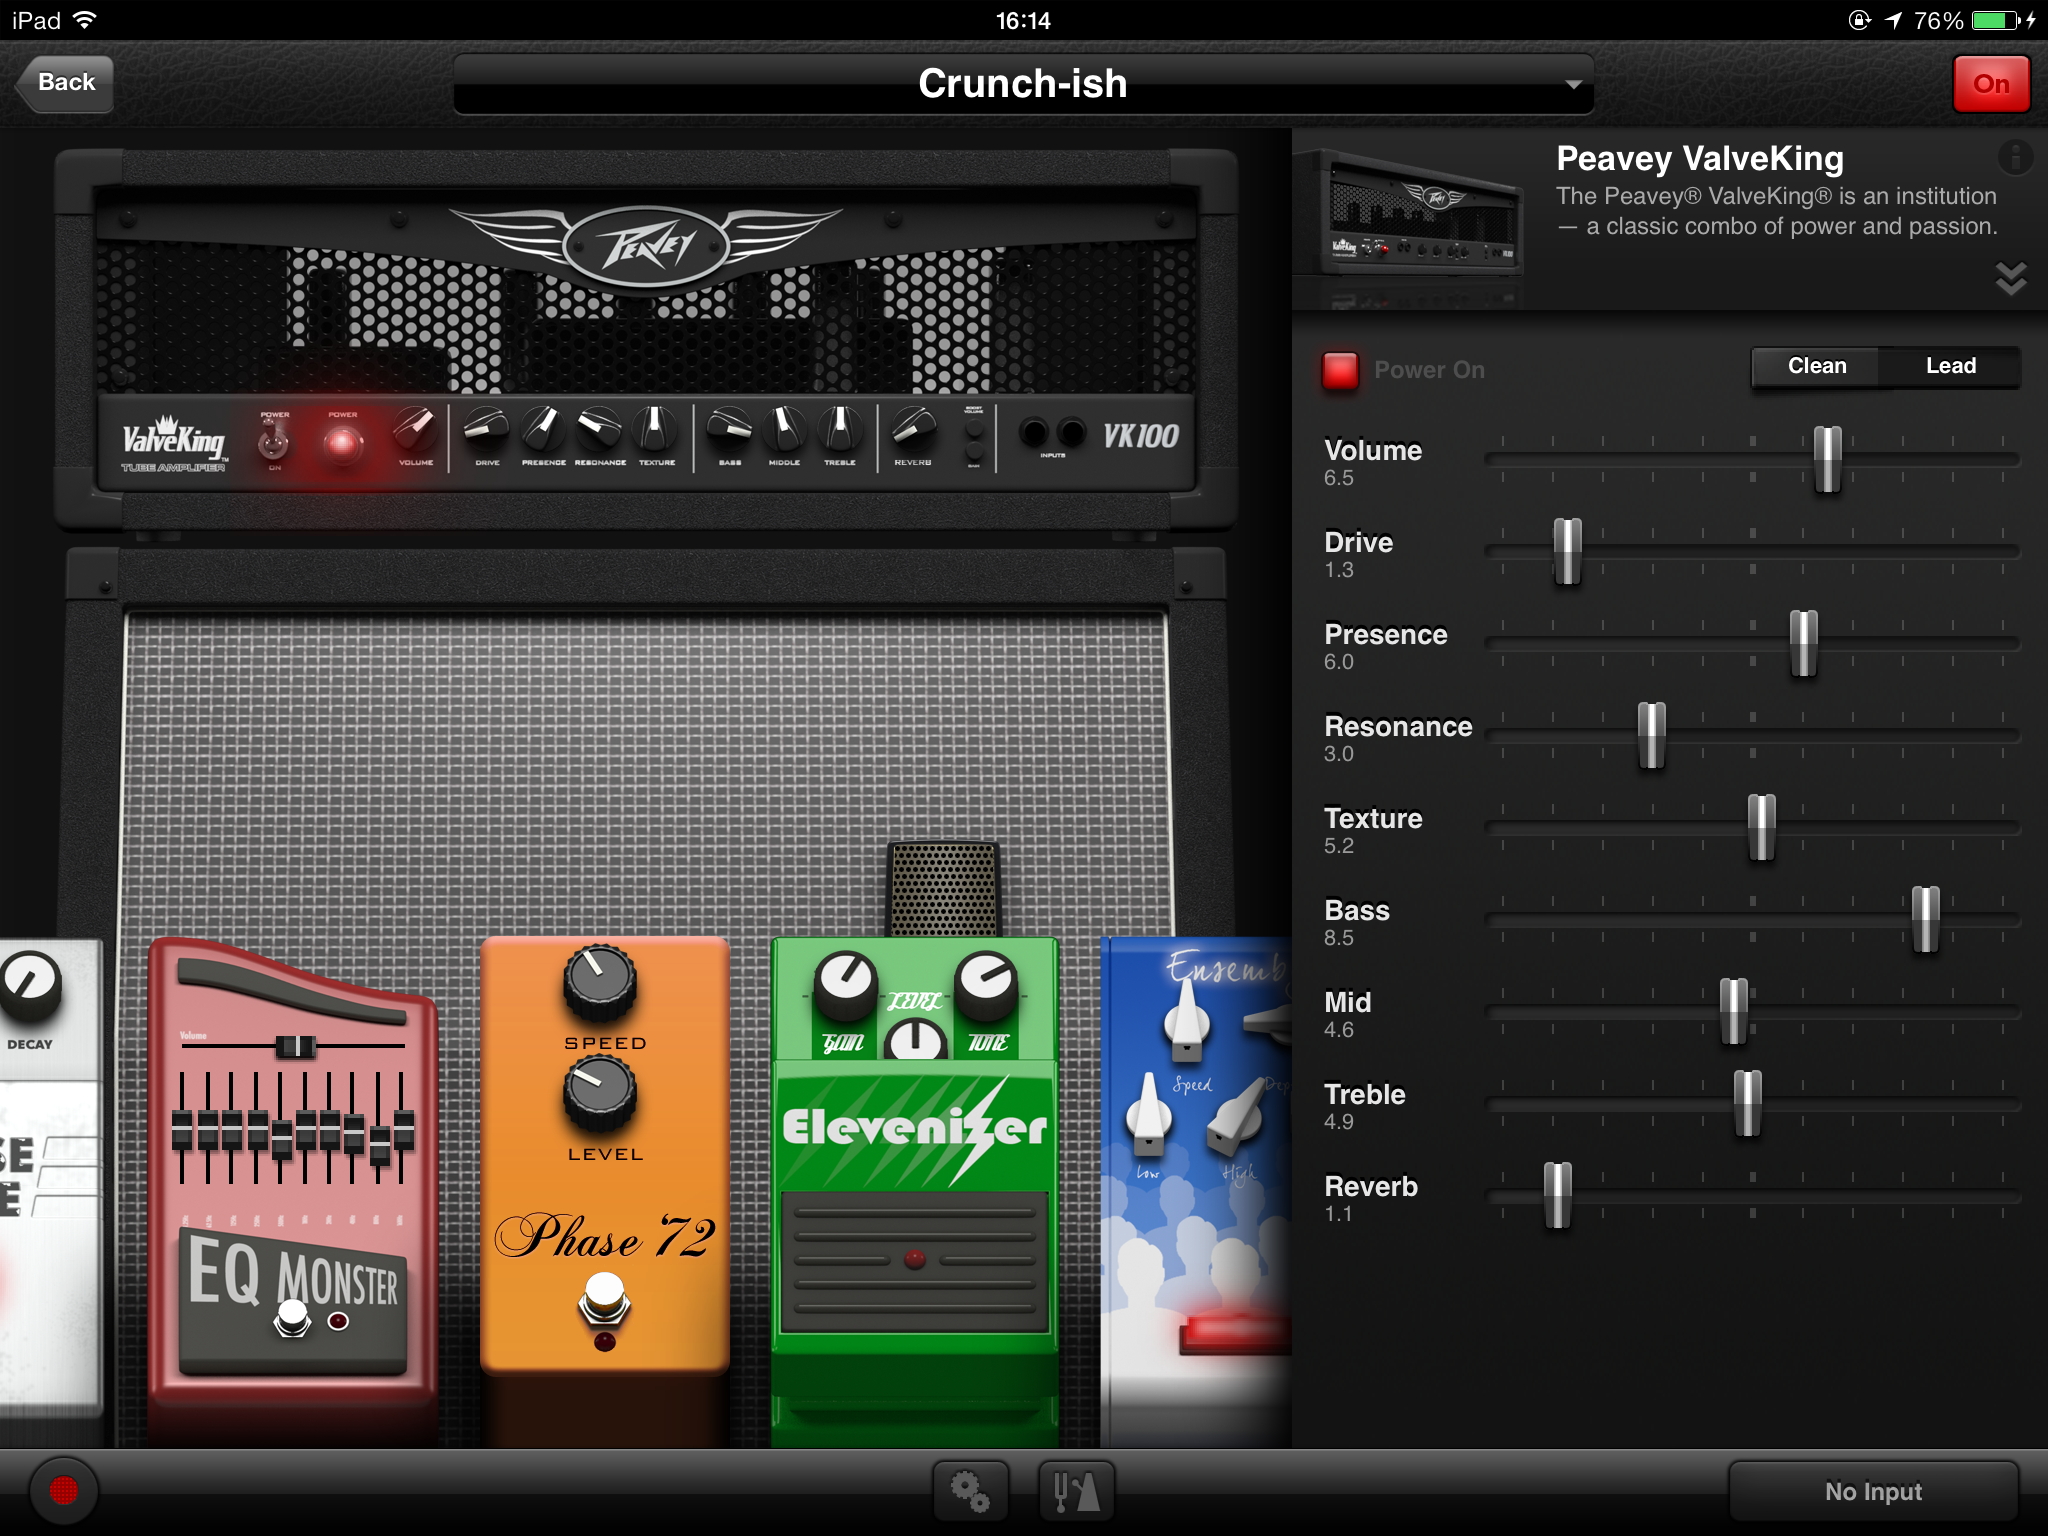
Task: Adjust the Resonance slider
Action: coord(1651,736)
